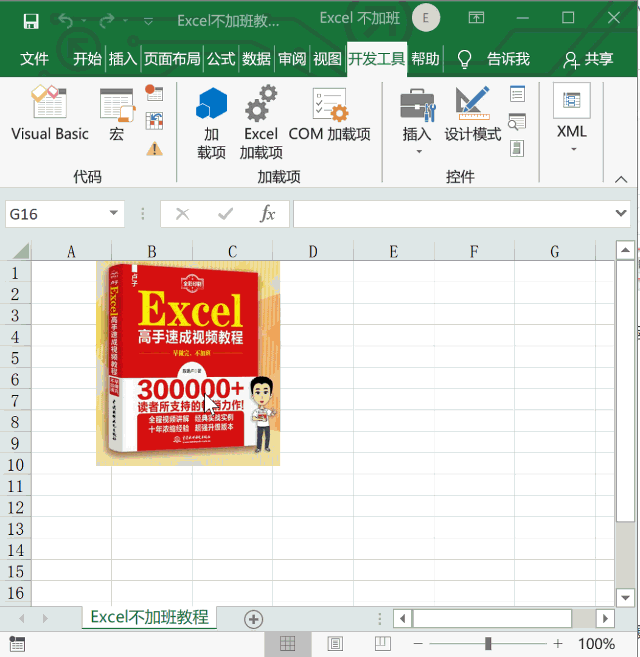This screenshot has height=657, width=640.
Task: Select the Excel不加班教程 sheet tab
Action: (150, 617)
